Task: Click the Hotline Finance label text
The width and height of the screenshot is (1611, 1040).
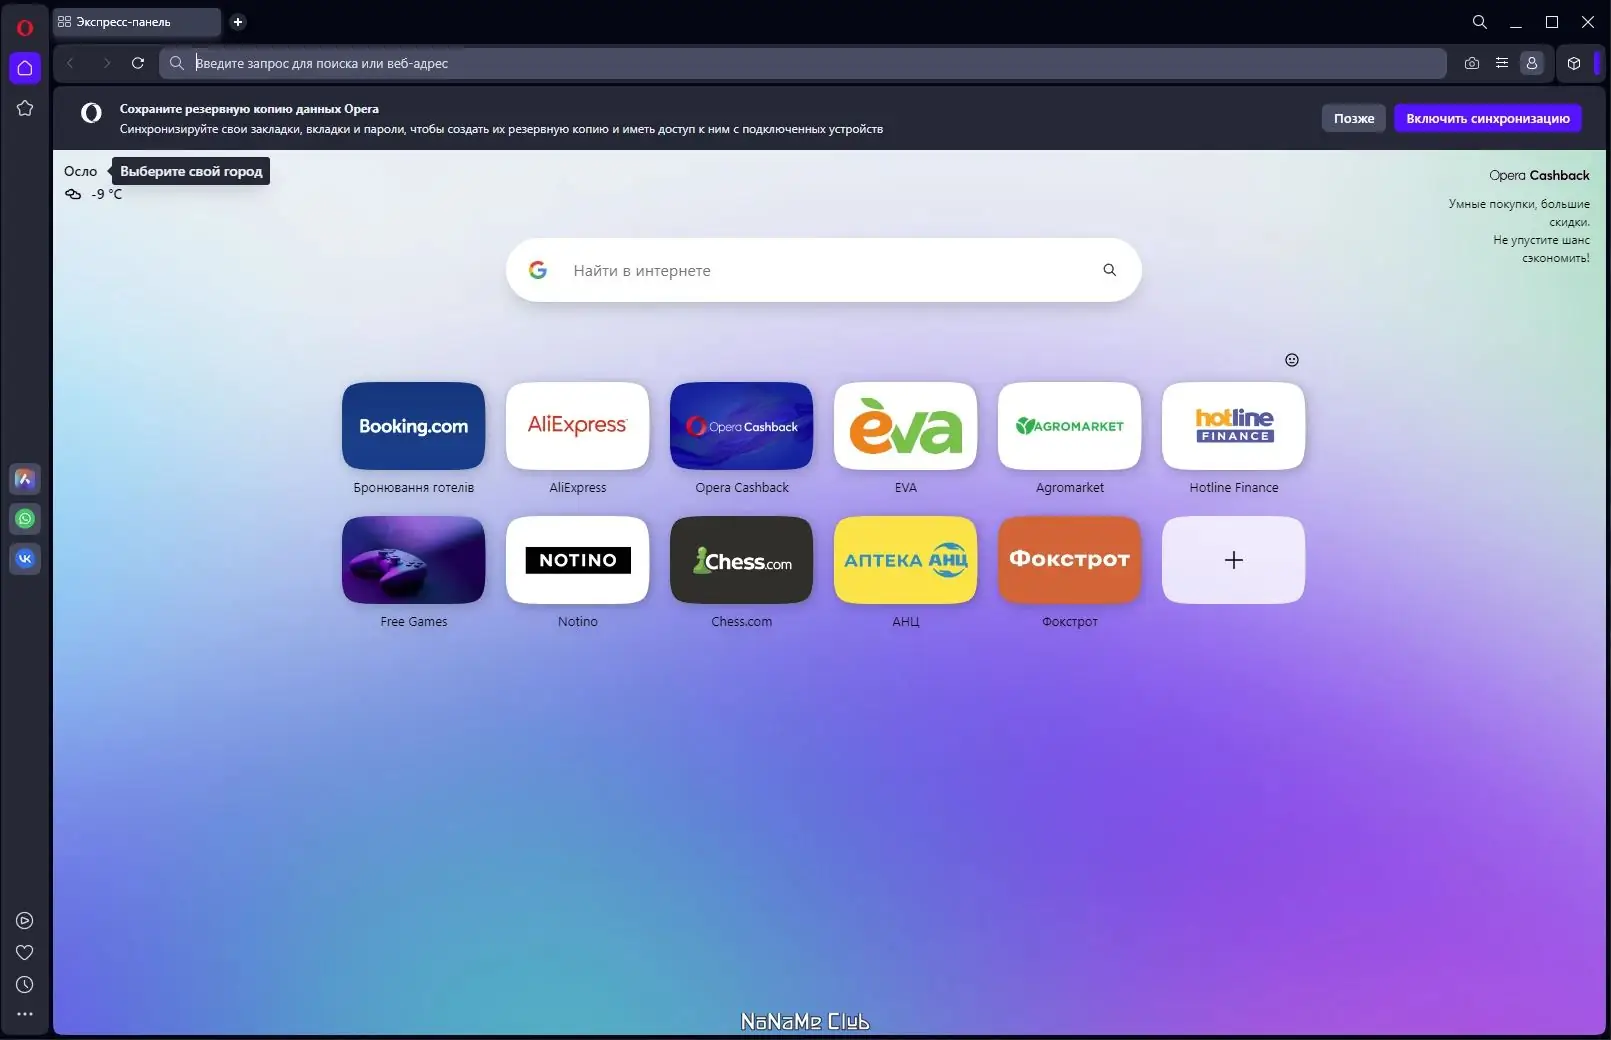Action: pyautogui.click(x=1234, y=488)
